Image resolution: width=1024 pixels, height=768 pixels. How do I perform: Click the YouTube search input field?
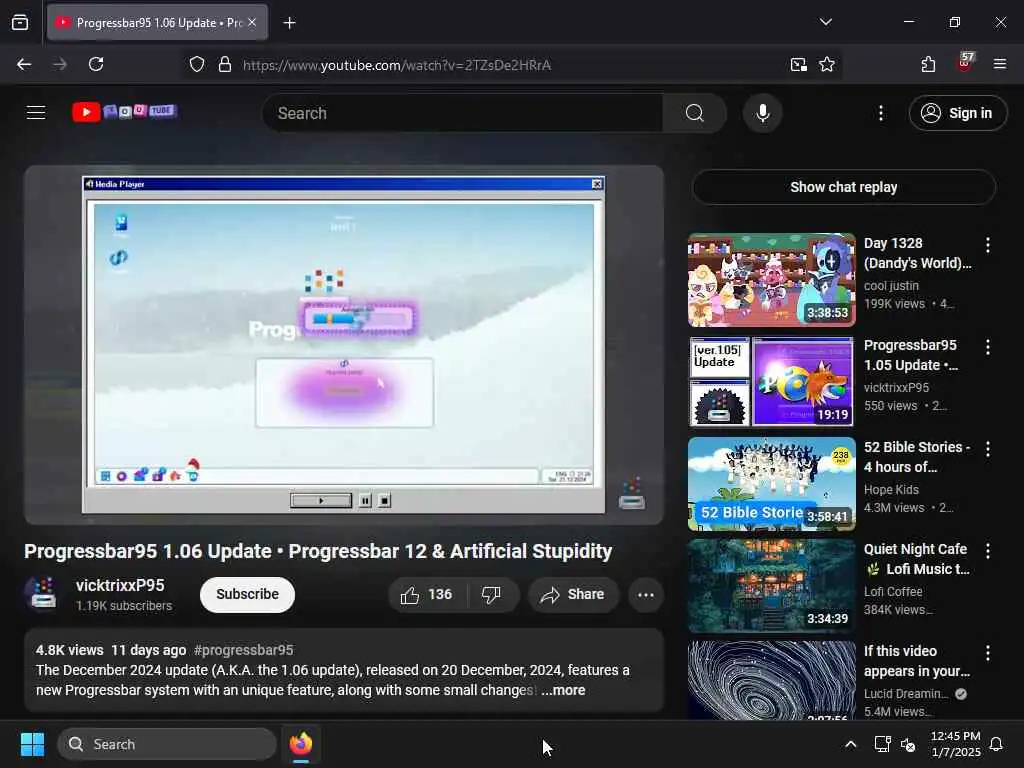point(463,113)
